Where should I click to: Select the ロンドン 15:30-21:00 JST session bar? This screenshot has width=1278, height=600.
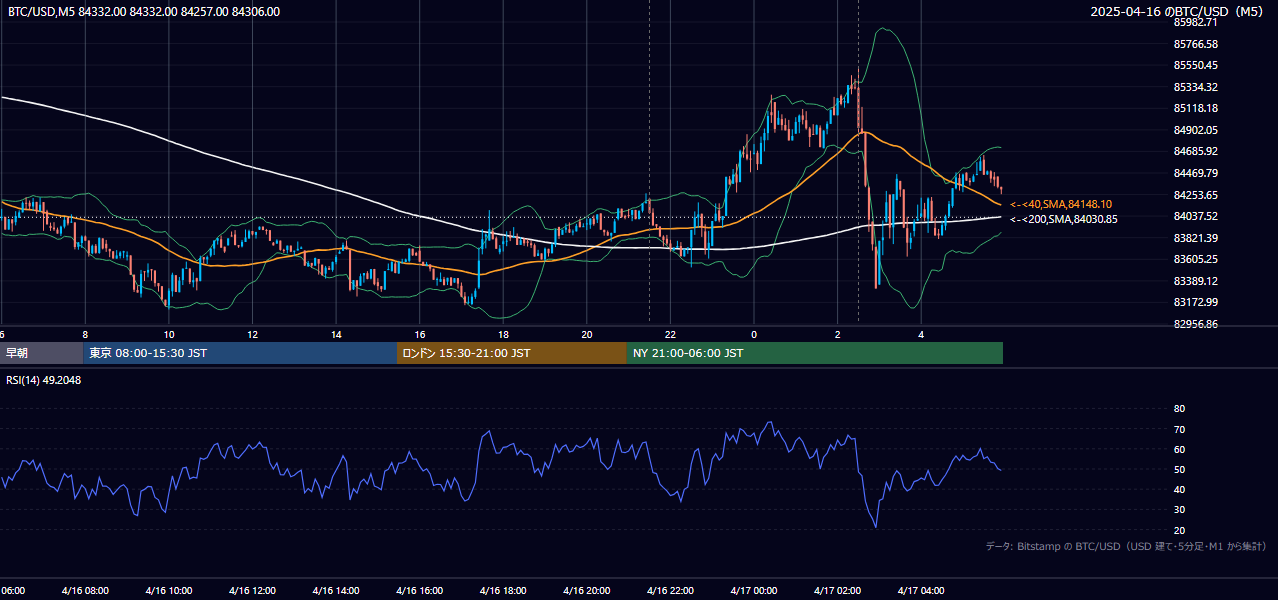coord(512,353)
